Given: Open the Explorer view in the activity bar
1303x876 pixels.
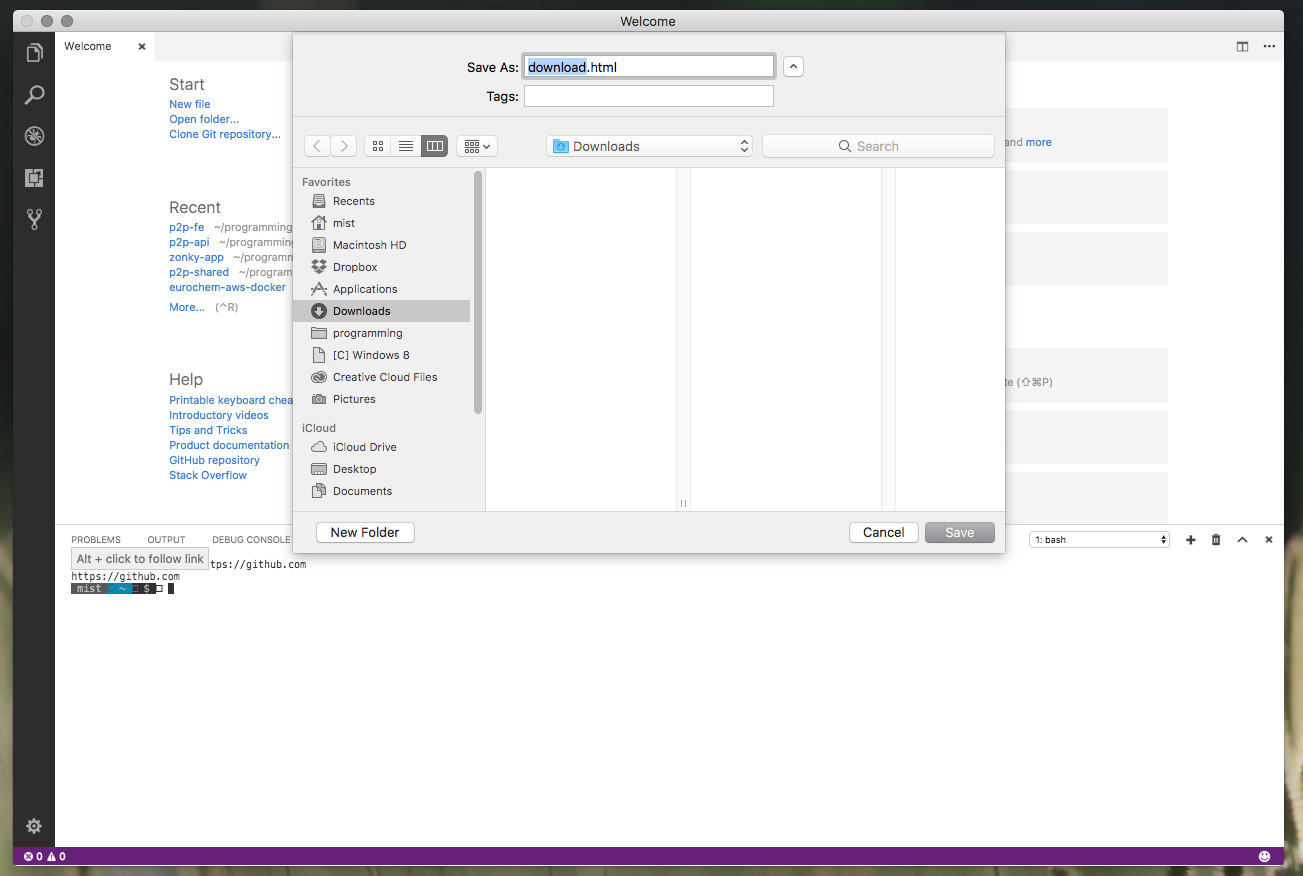Looking at the screenshot, I should click(x=34, y=52).
